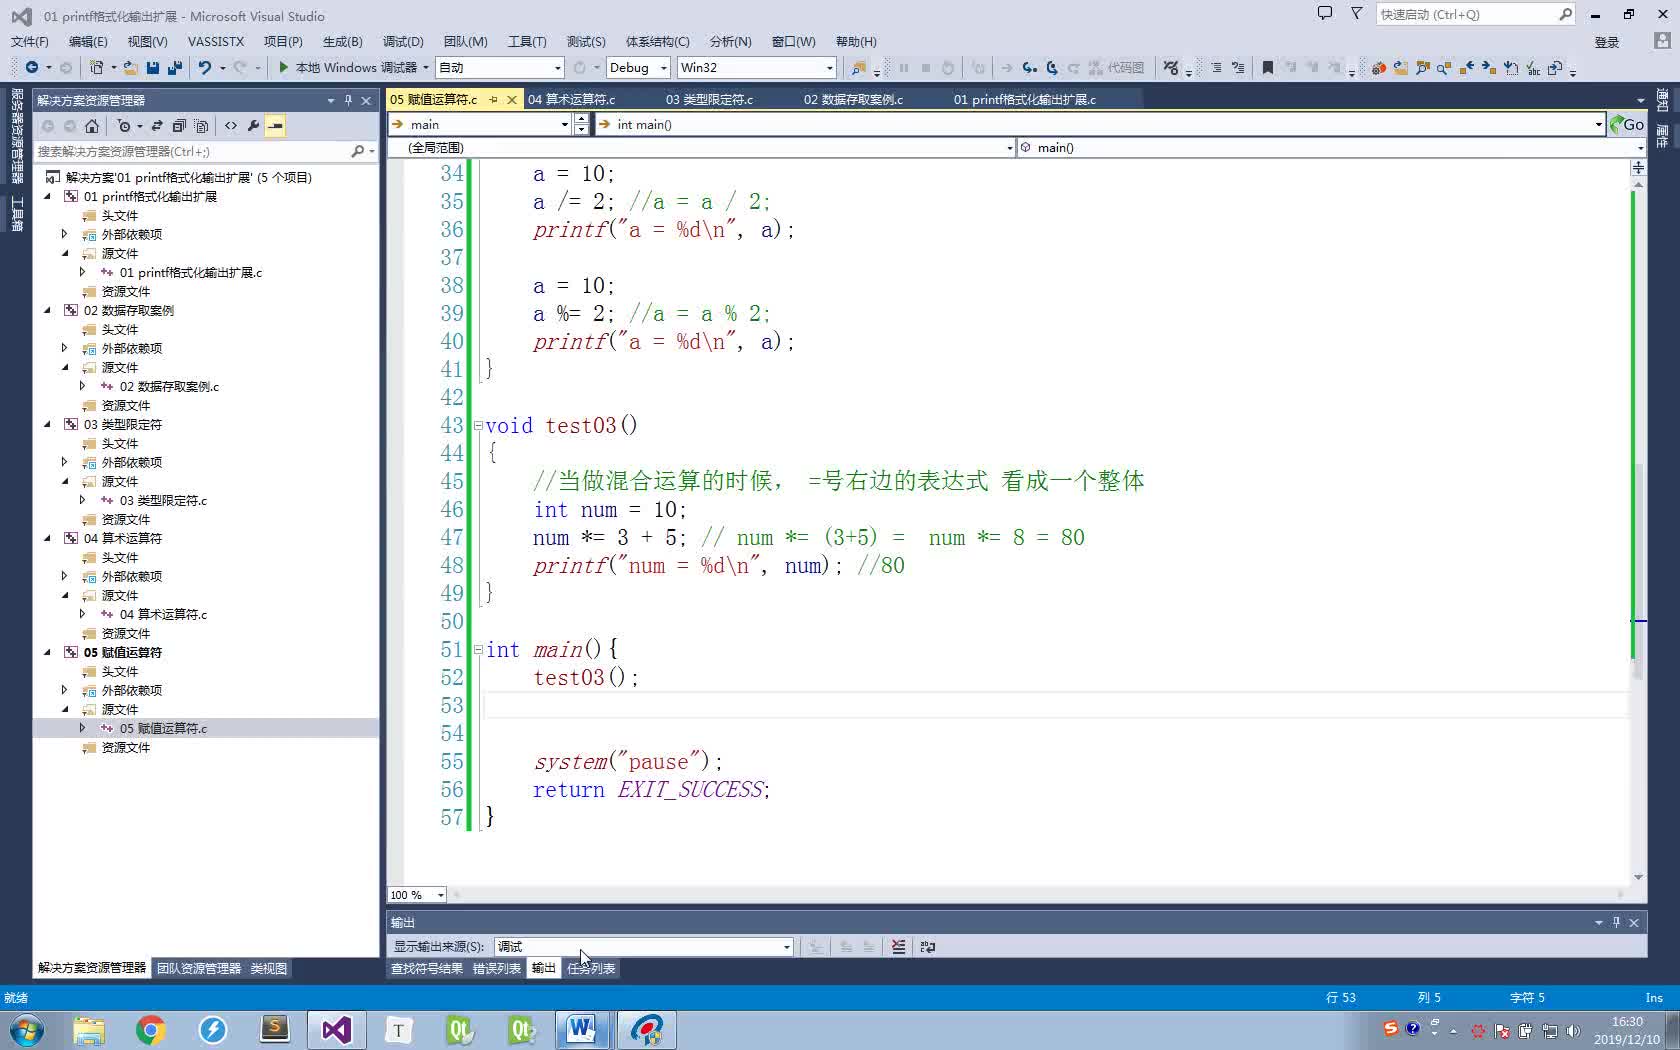This screenshot has height=1050, width=1680.
Task: Open the 生成(B) build menu
Action: [342, 41]
